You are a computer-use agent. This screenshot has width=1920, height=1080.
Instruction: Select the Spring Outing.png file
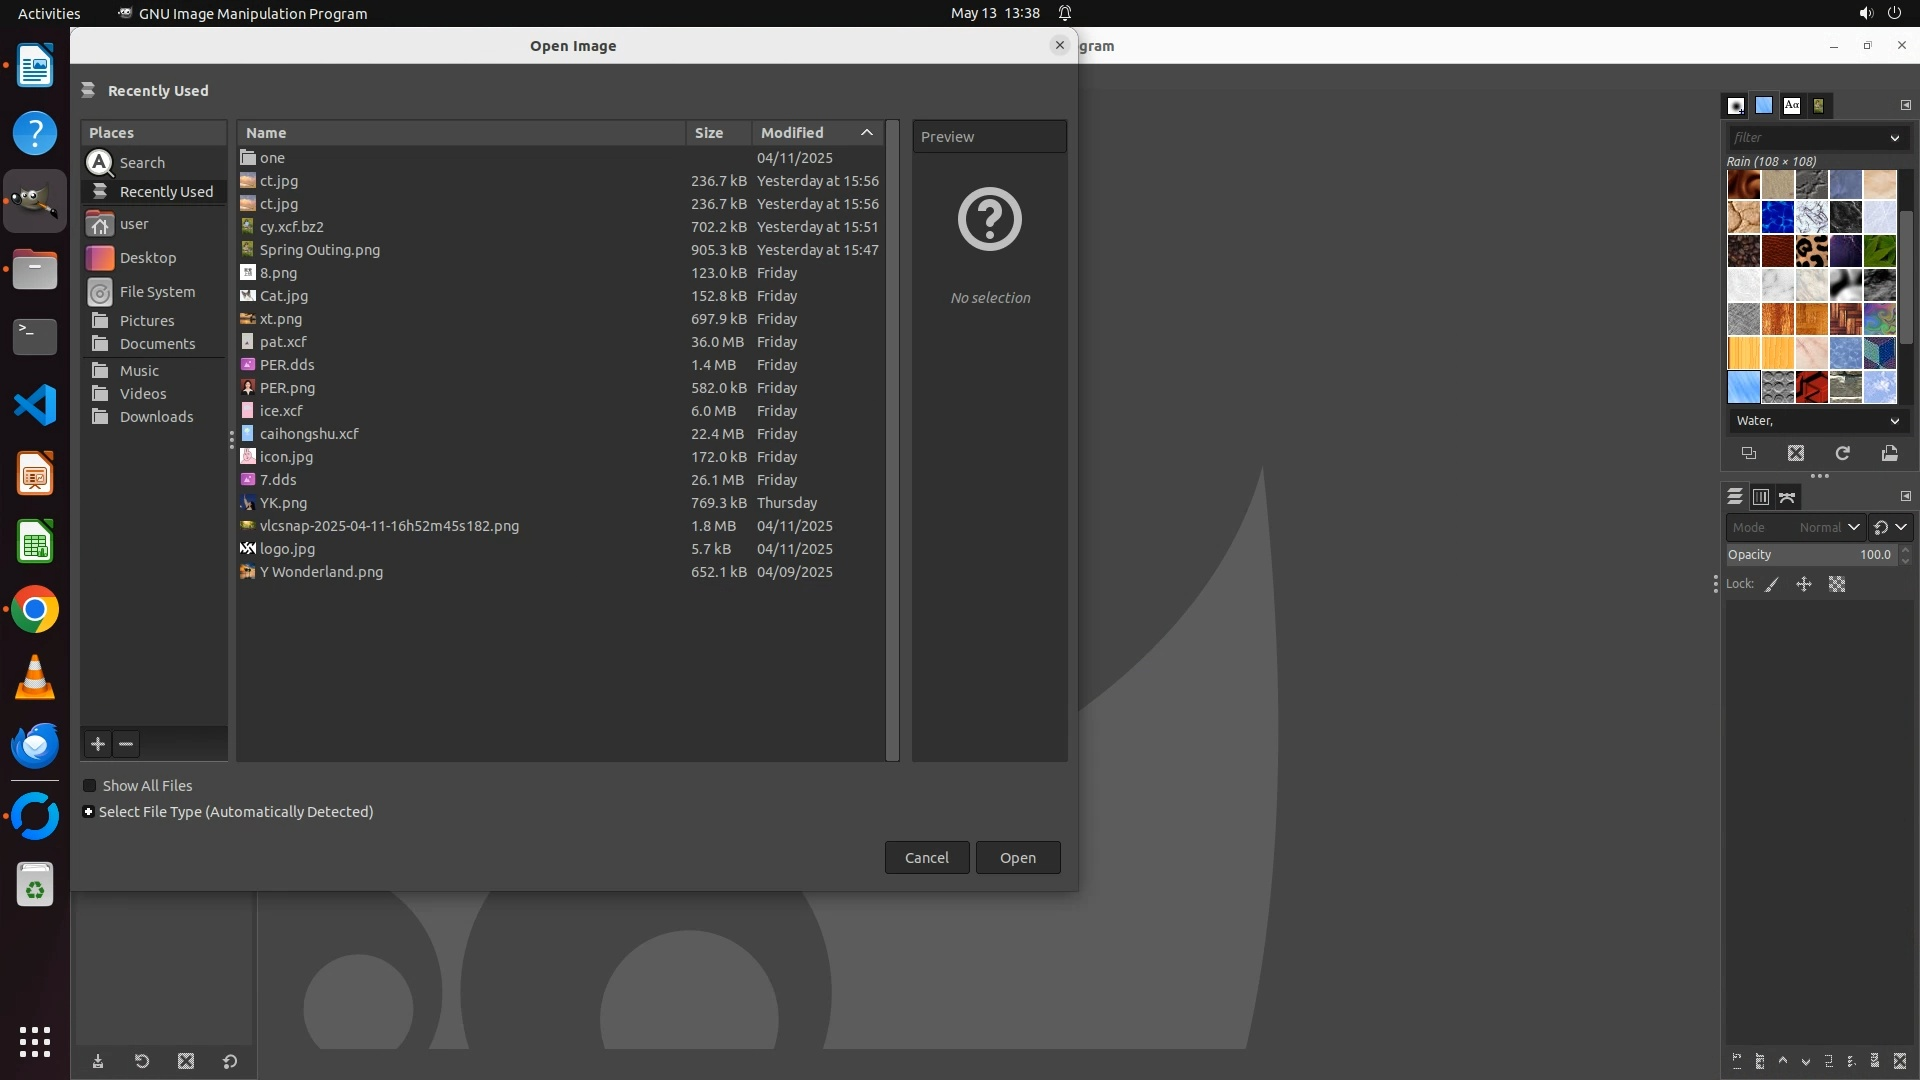coord(320,250)
